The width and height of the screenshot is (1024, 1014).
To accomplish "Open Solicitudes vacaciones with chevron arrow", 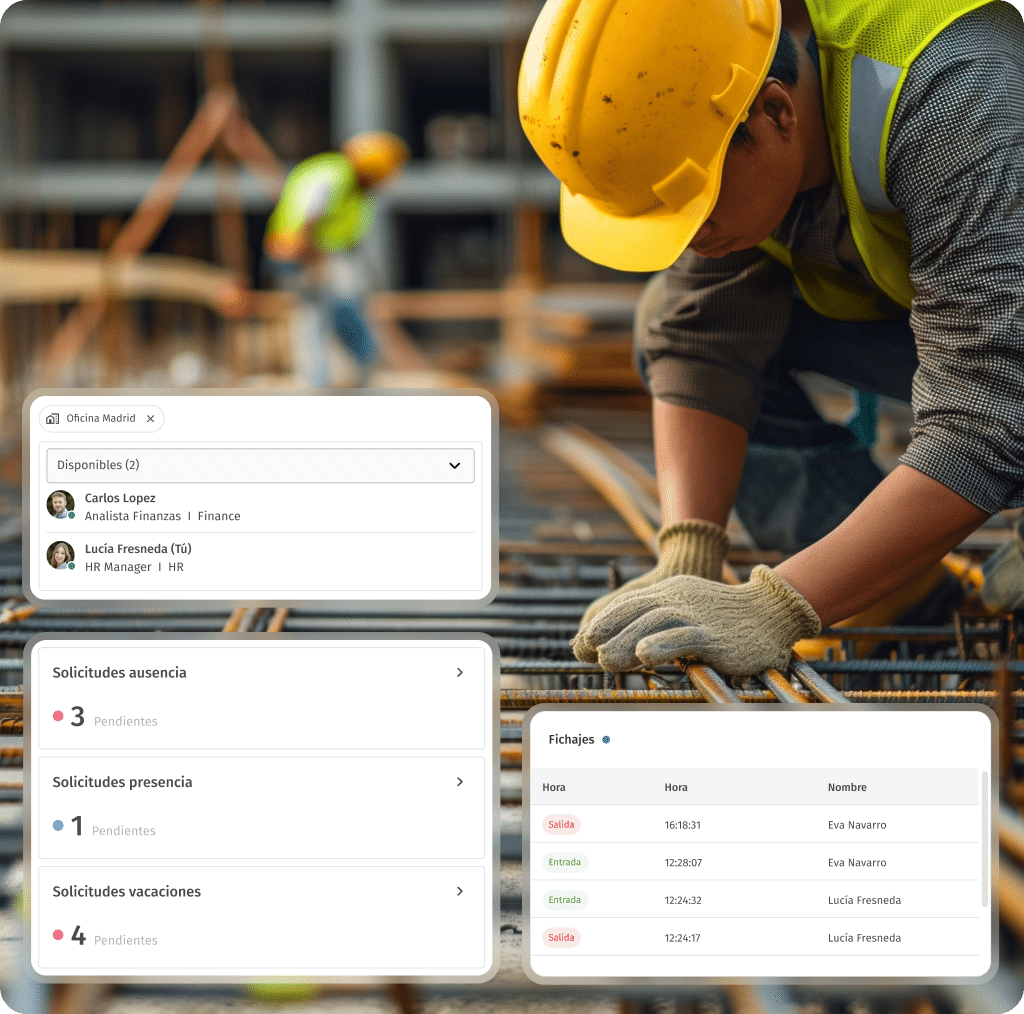I will tap(460, 891).
